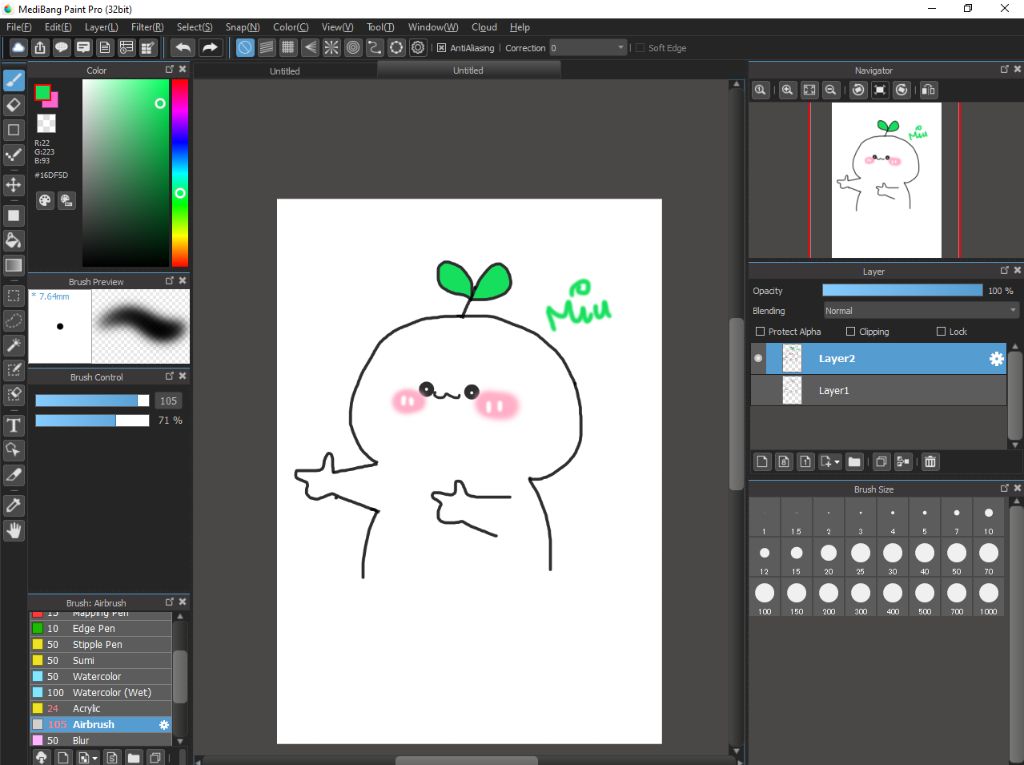Choose the Eyedropper tool
This screenshot has width=1024, height=765.
(14, 504)
